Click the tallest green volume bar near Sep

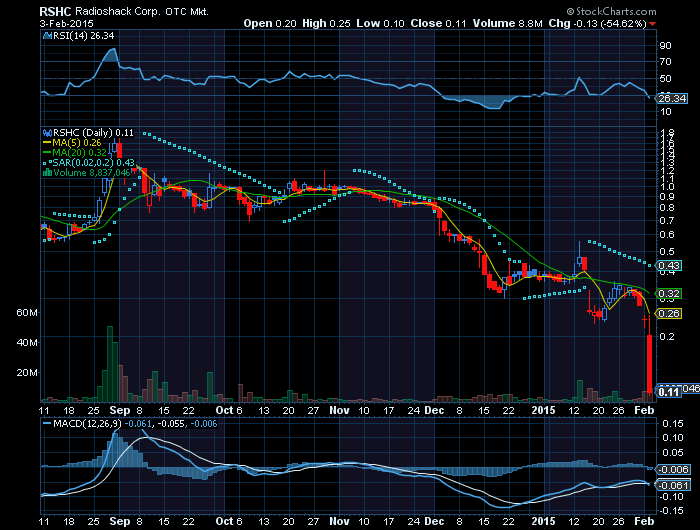click(110, 364)
